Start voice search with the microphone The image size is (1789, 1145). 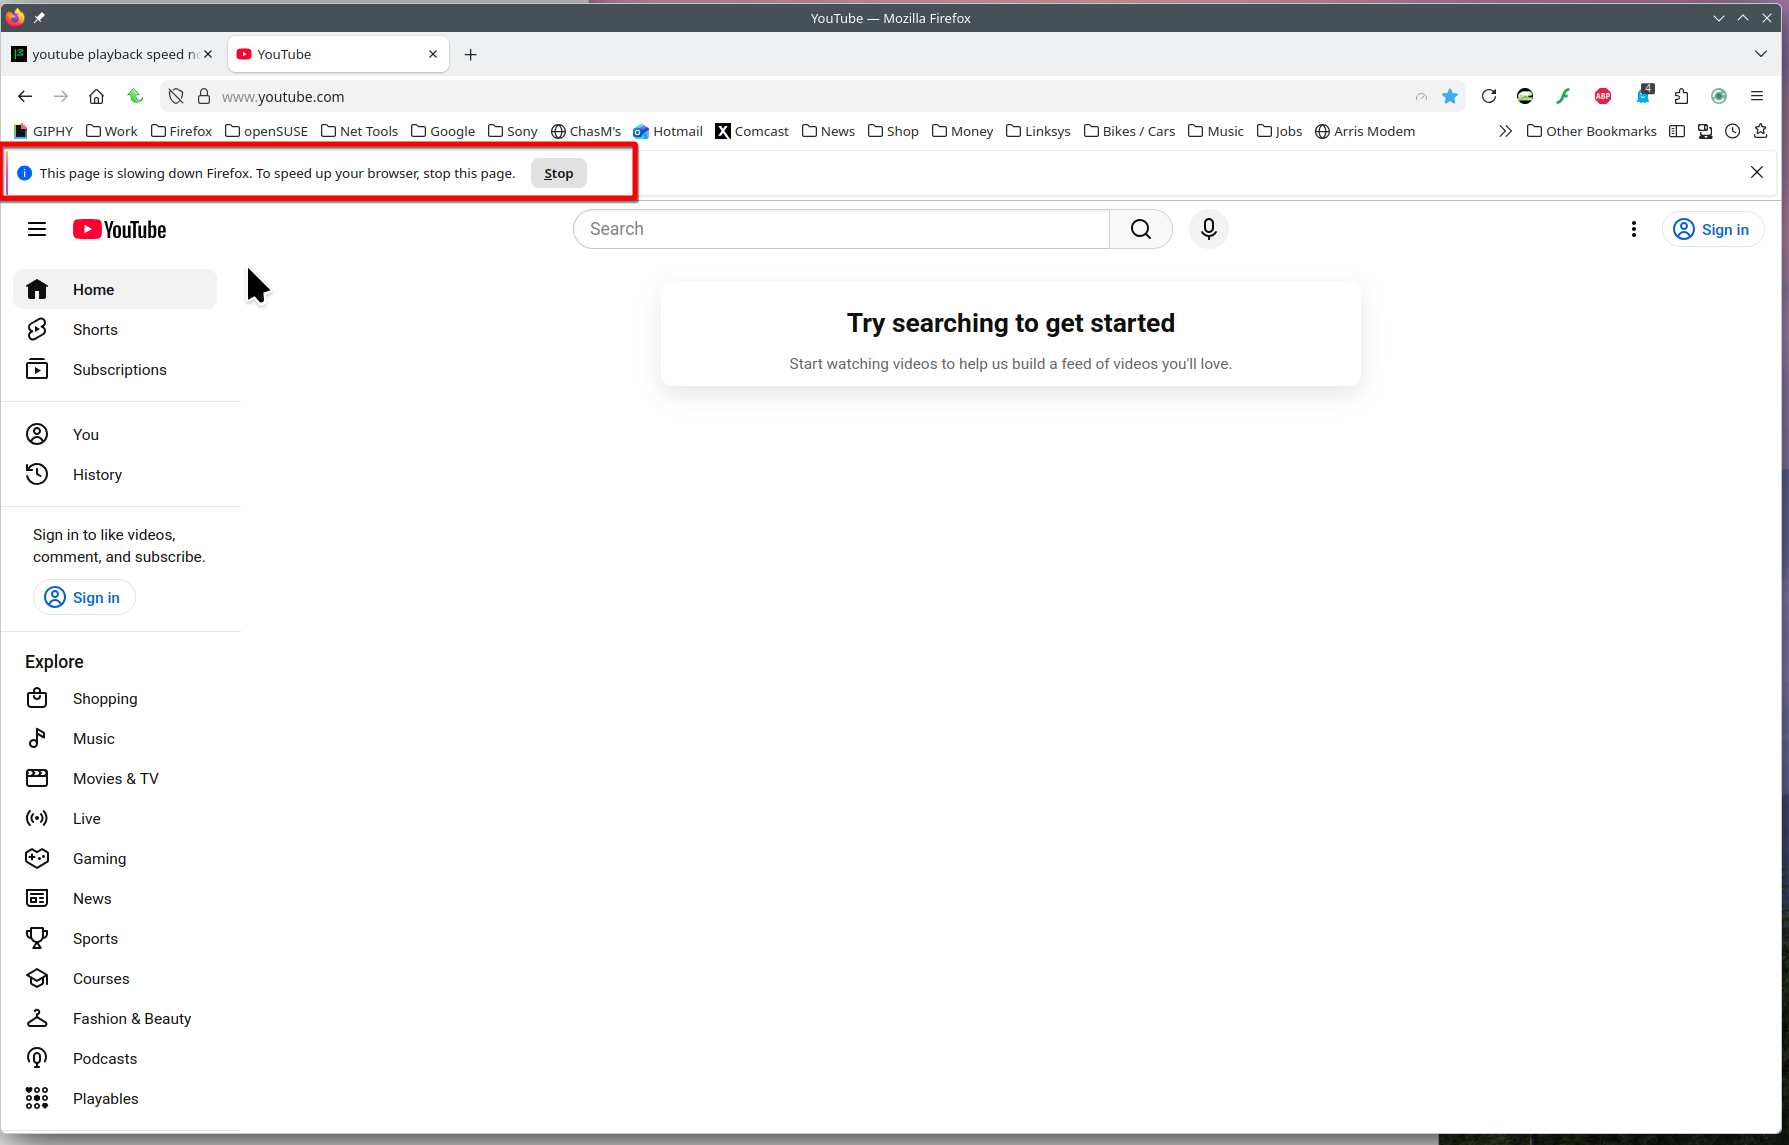pos(1208,229)
